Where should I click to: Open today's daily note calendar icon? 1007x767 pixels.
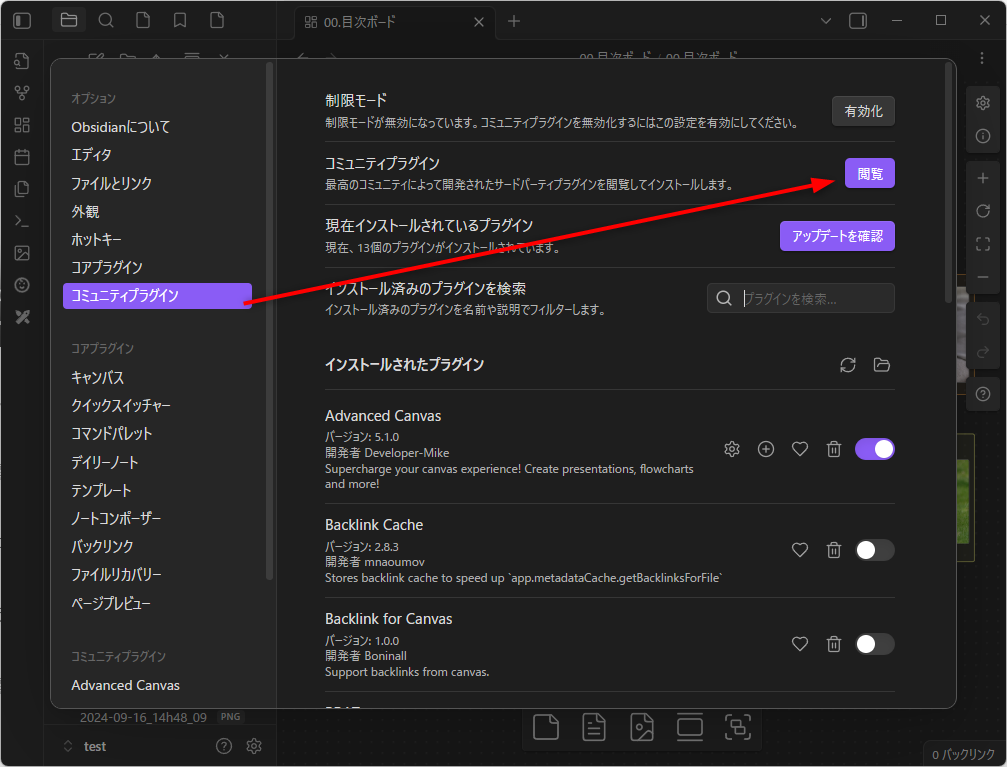point(22,157)
